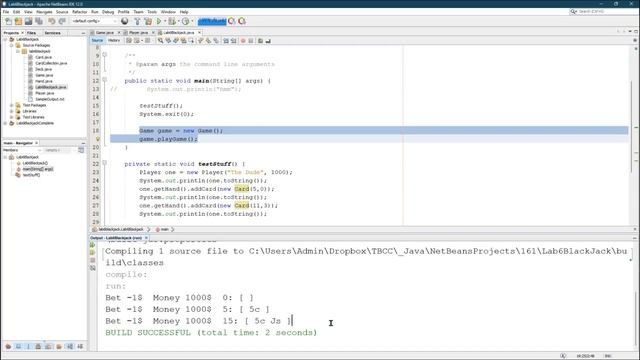Minimize the Projects panel with dash button

[83, 33]
